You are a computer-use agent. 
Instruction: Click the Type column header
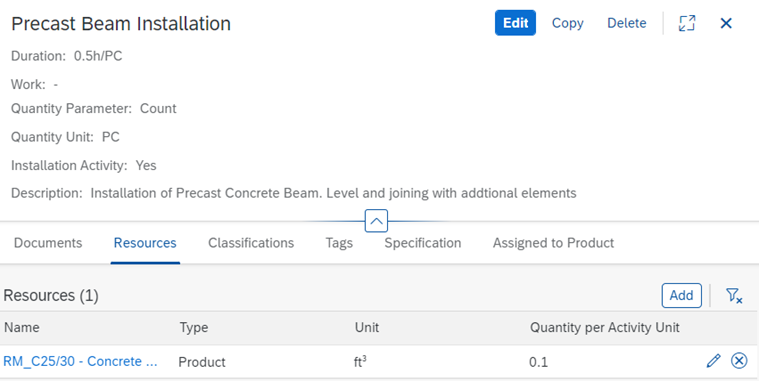194,328
